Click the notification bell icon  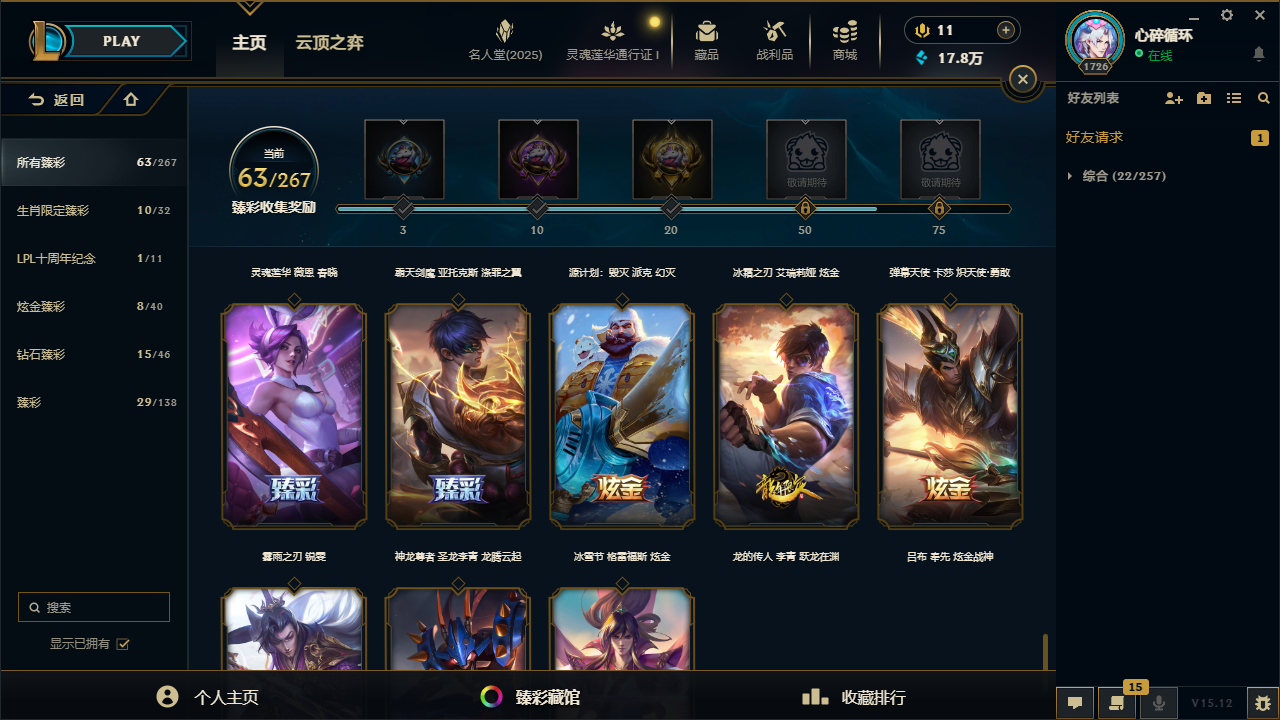coord(1259,54)
